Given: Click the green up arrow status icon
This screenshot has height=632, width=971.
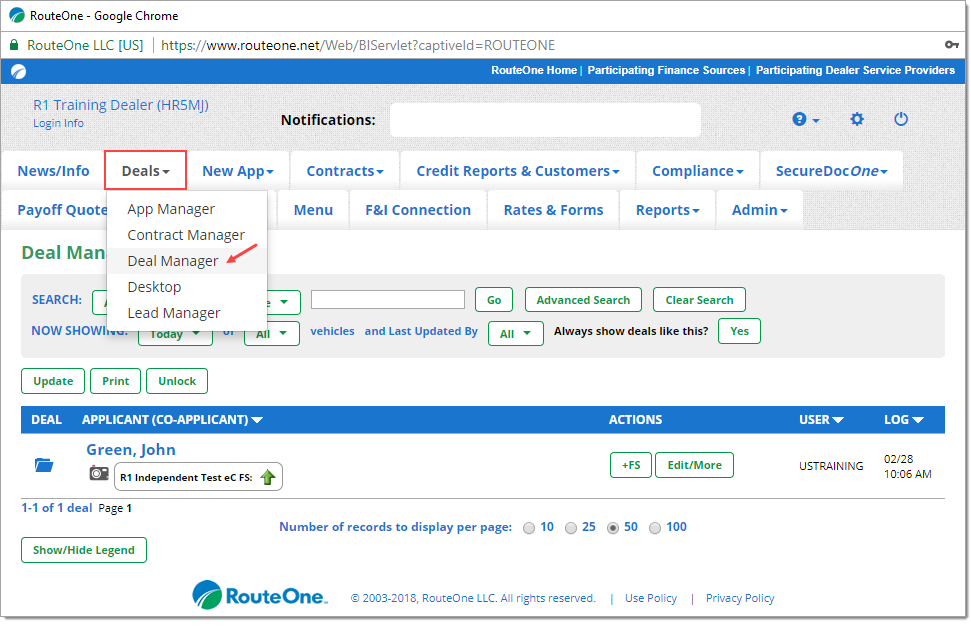Looking at the screenshot, I should [x=268, y=477].
